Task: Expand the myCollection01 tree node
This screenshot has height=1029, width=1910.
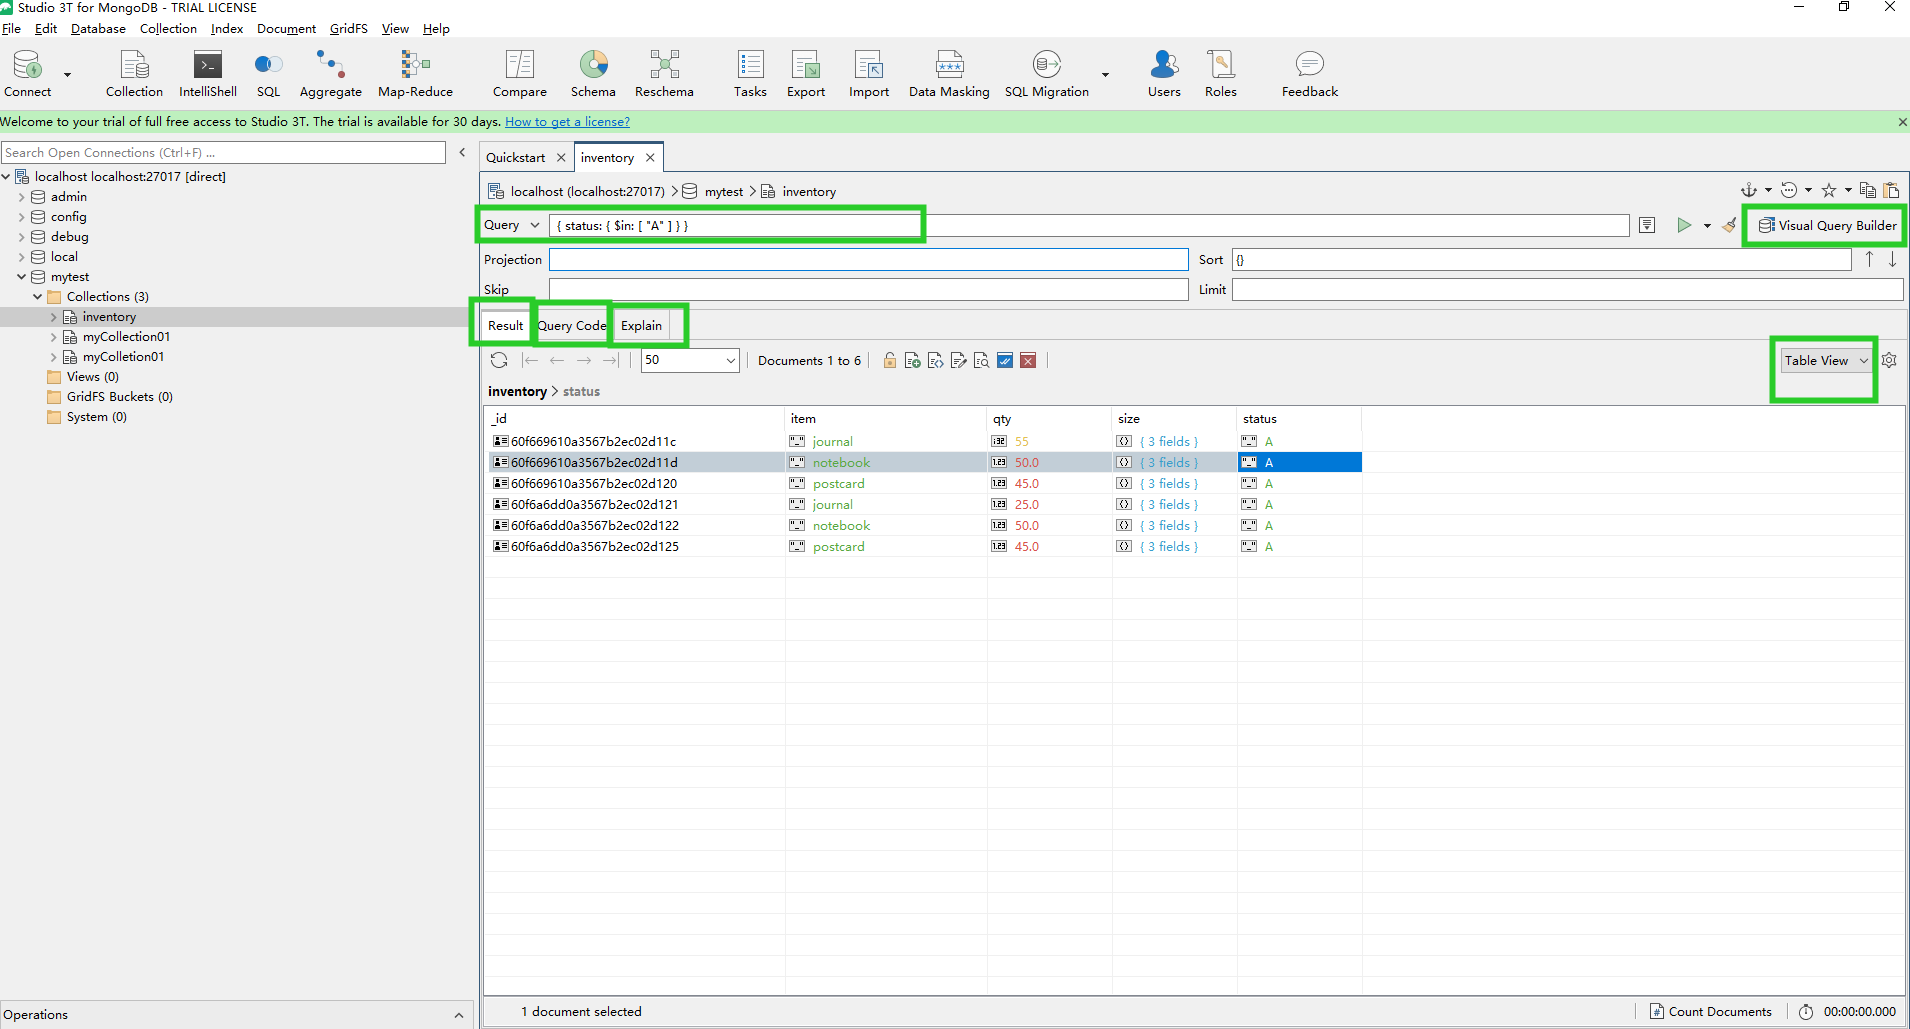Action: coord(53,337)
